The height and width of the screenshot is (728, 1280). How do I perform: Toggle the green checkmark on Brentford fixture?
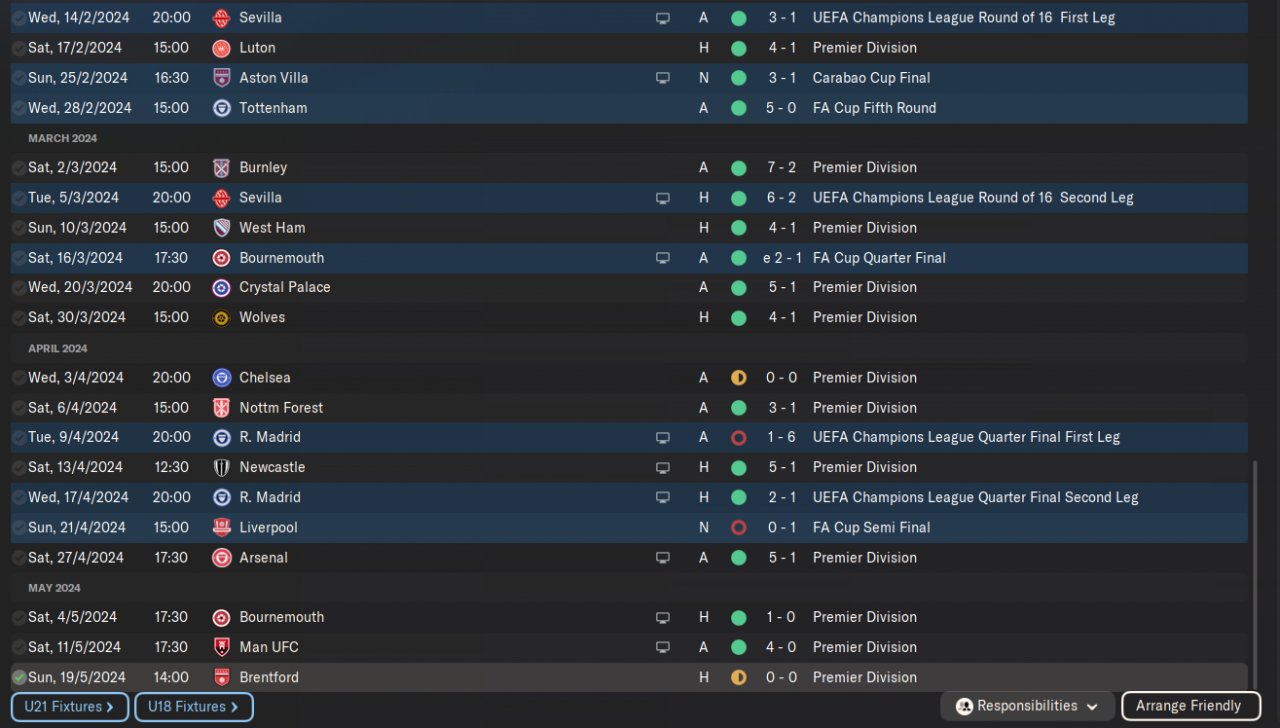[19, 678]
